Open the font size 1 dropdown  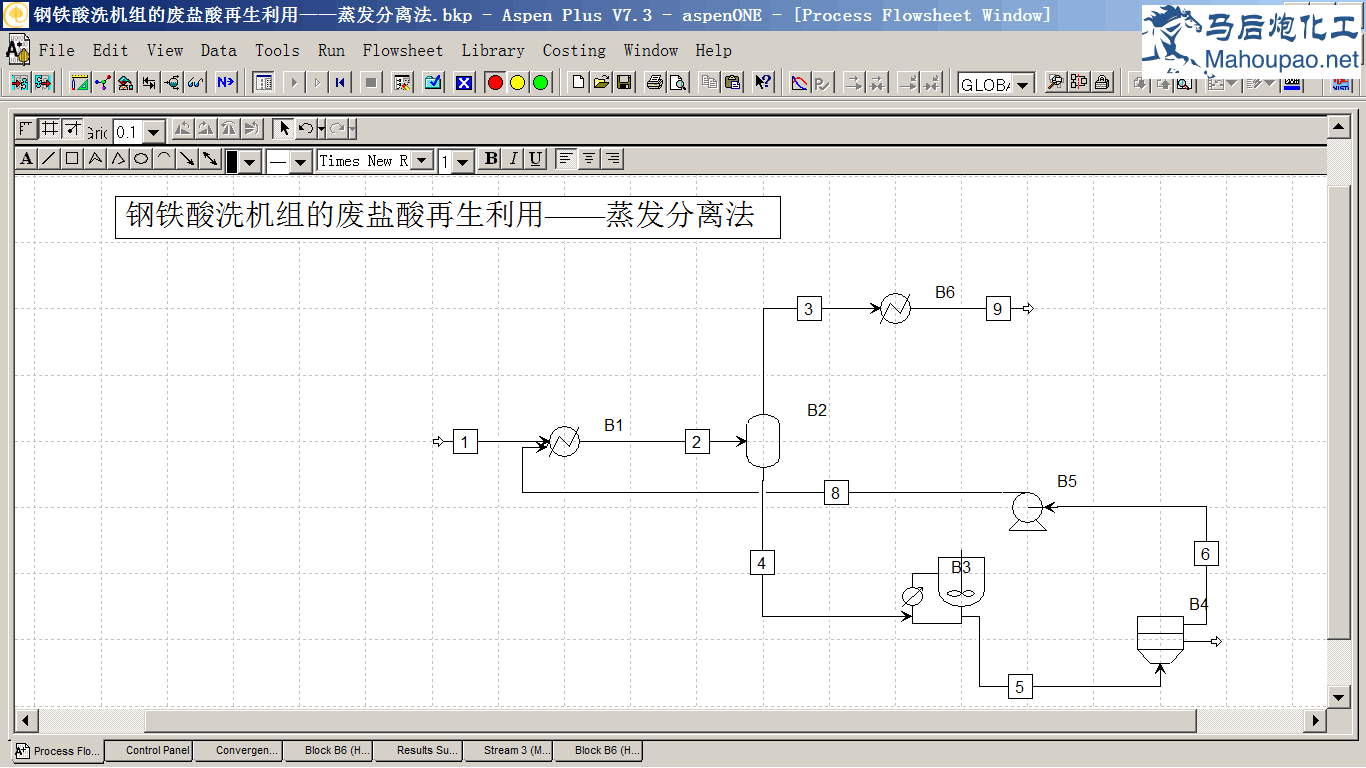click(x=462, y=162)
